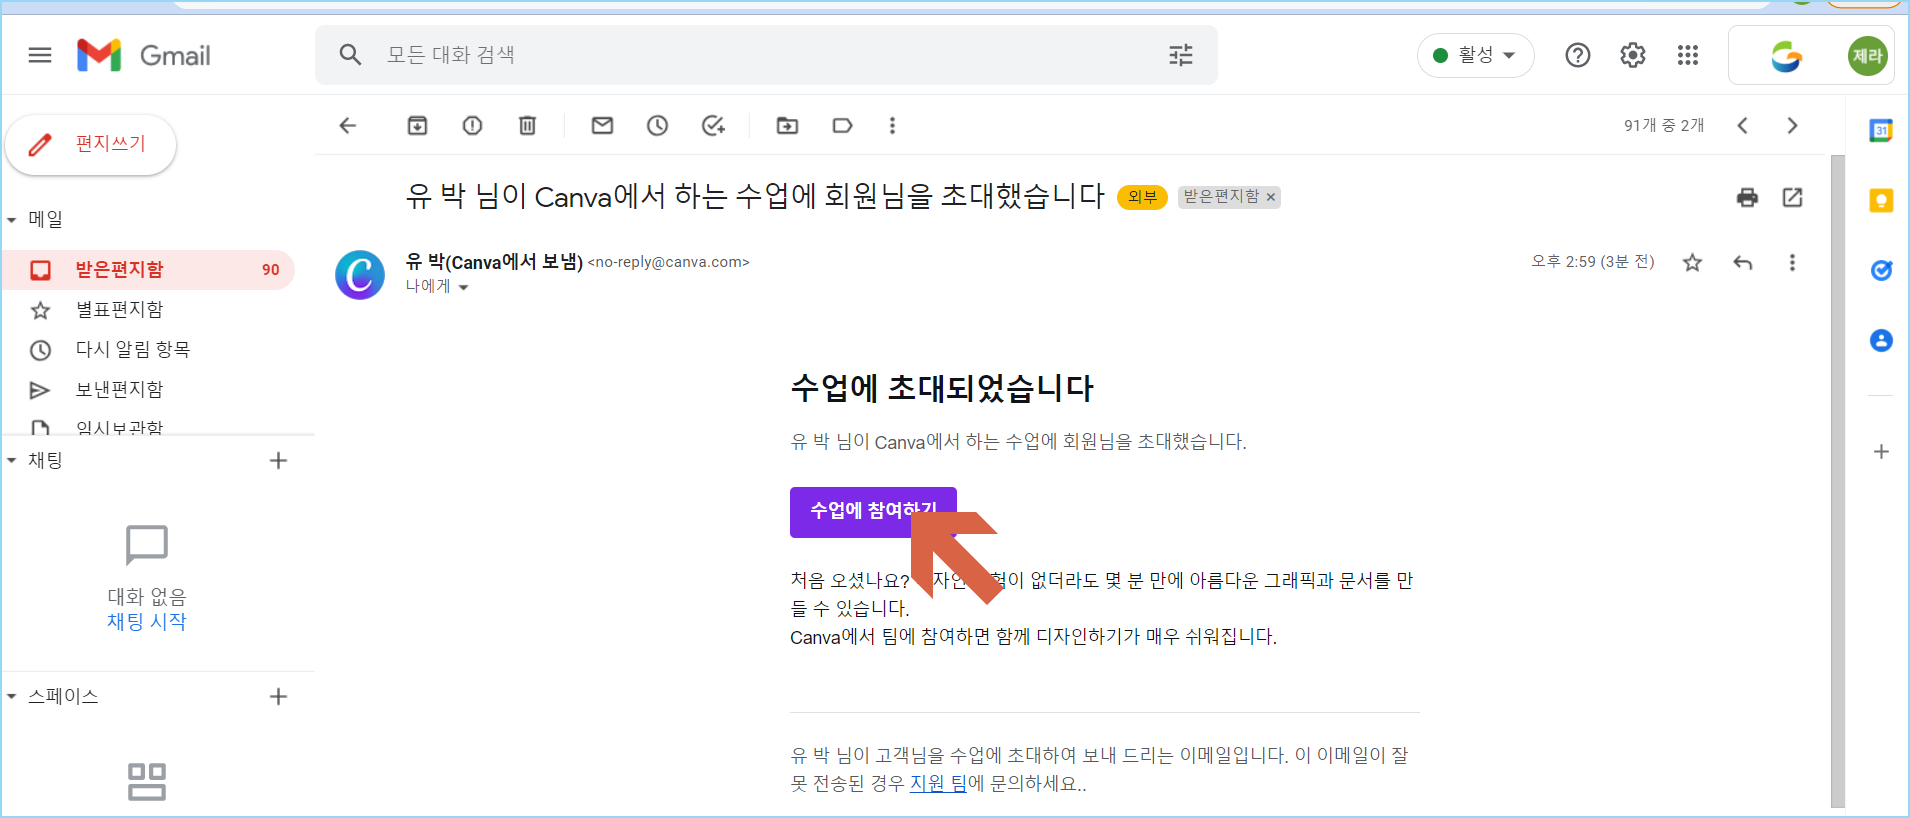This screenshot has width=1910, height=818.
Task: Start a new chat with plus icon
Action: 278,460
